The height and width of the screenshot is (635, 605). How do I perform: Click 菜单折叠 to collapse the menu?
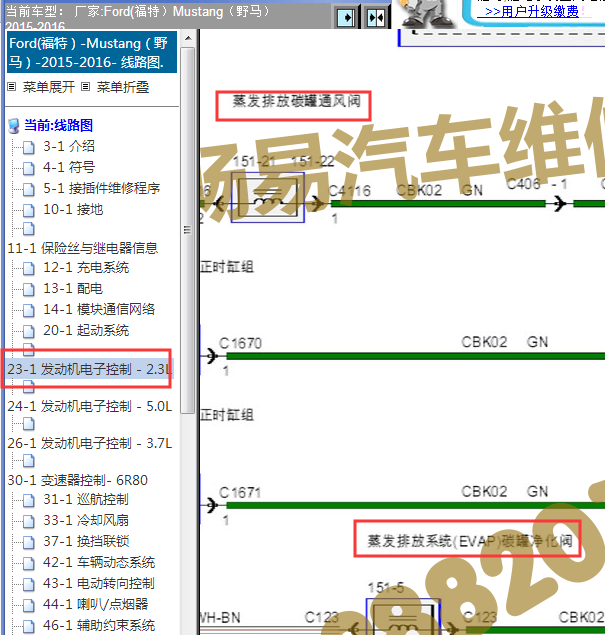pos(123,87)
